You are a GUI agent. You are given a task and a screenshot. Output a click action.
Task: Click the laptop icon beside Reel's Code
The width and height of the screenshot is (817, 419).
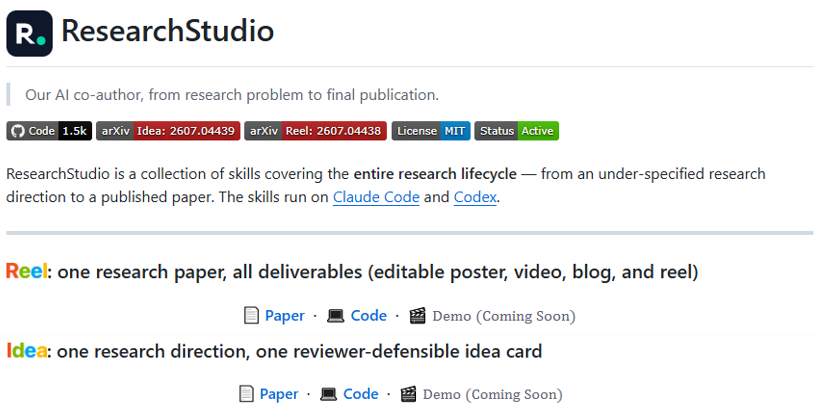[336, 316]
